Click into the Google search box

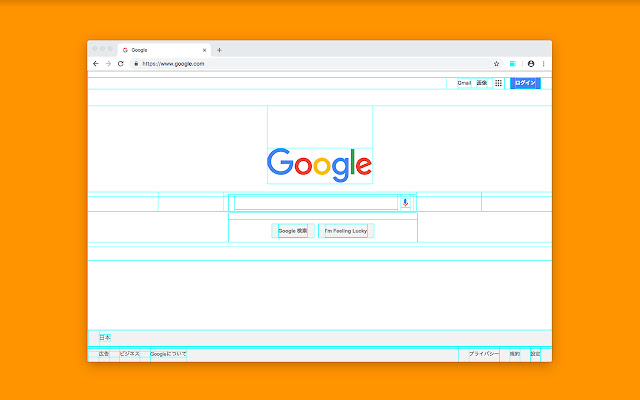click(316, 203)
